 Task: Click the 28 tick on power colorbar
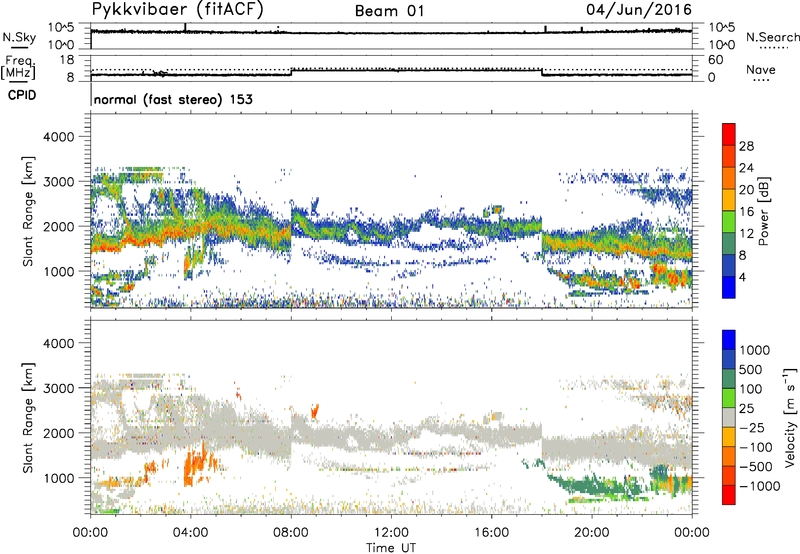coord(746,146)
